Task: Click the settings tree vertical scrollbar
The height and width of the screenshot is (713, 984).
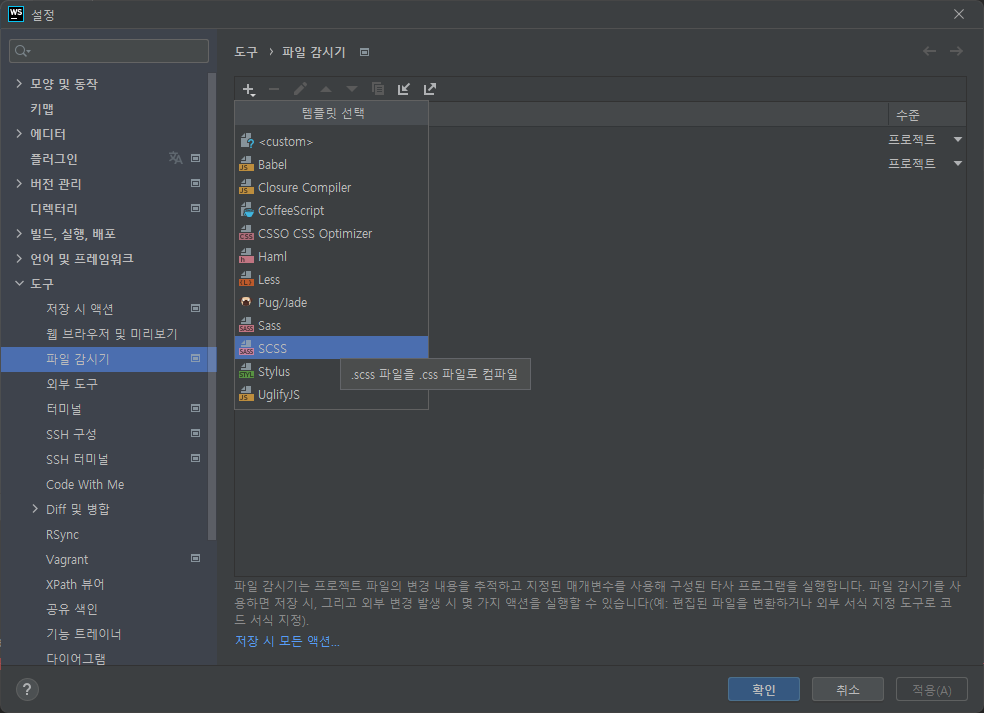Action: click(212, 306)
